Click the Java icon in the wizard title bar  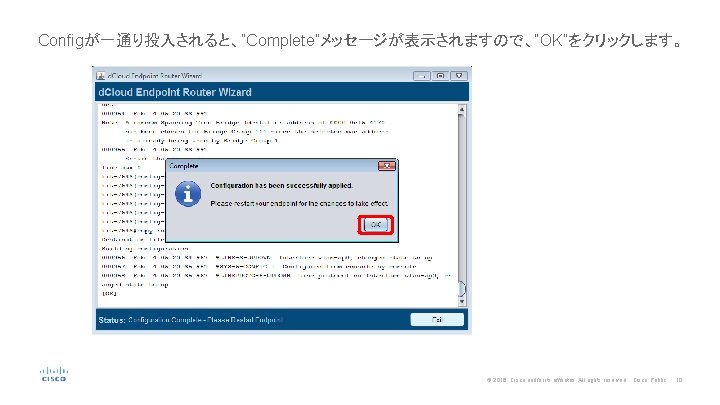click(101, 76)
